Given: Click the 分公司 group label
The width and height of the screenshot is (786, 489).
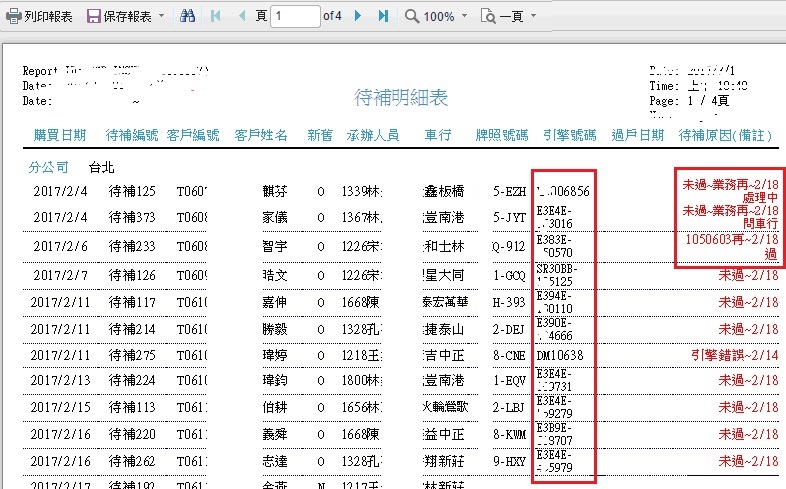Looking at the screenshot, I should click(x=49, y=165).
